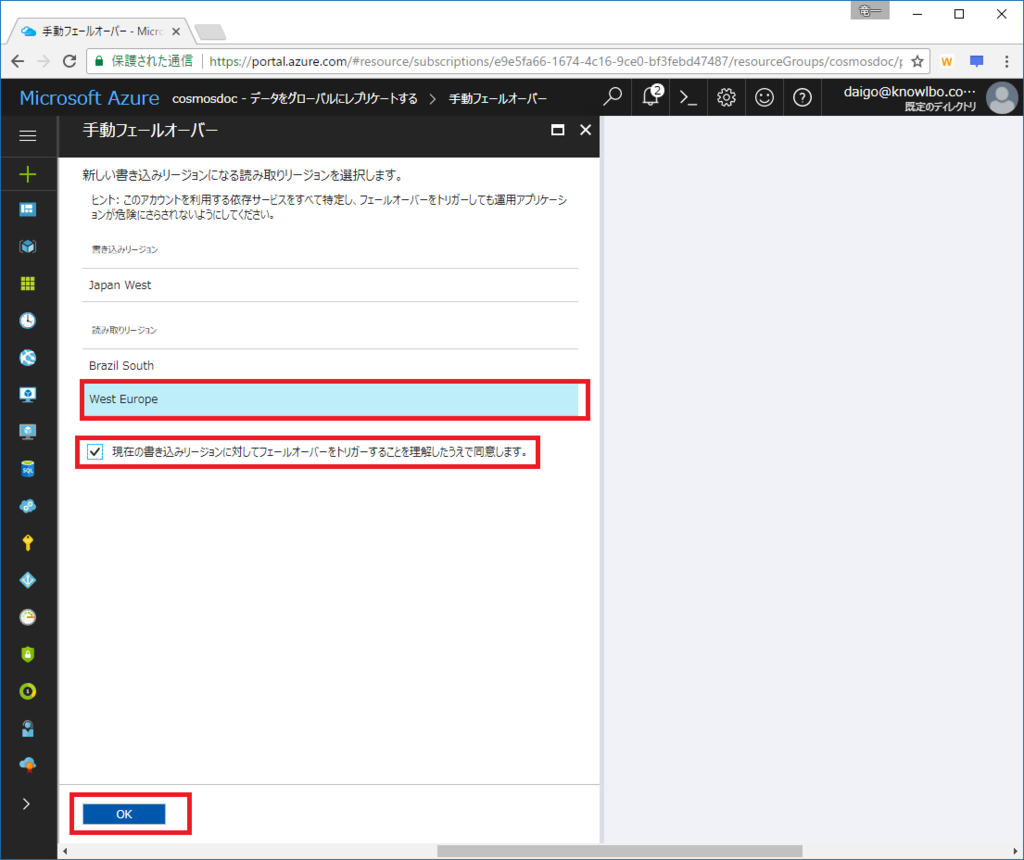Click the orange W extension icon
Screen dimensions: 1024x860
click(x=946, y=61)
